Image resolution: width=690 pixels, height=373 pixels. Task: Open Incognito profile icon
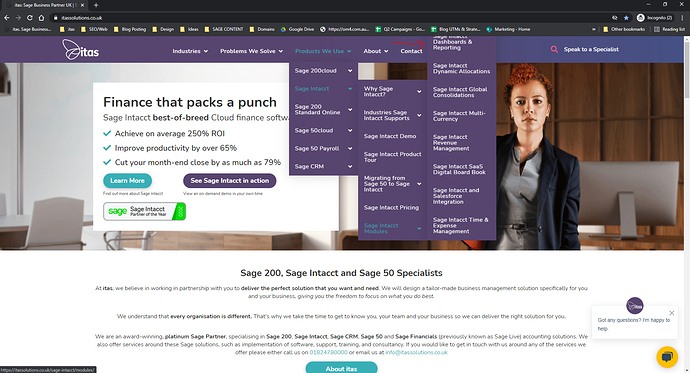coord(654,18)
